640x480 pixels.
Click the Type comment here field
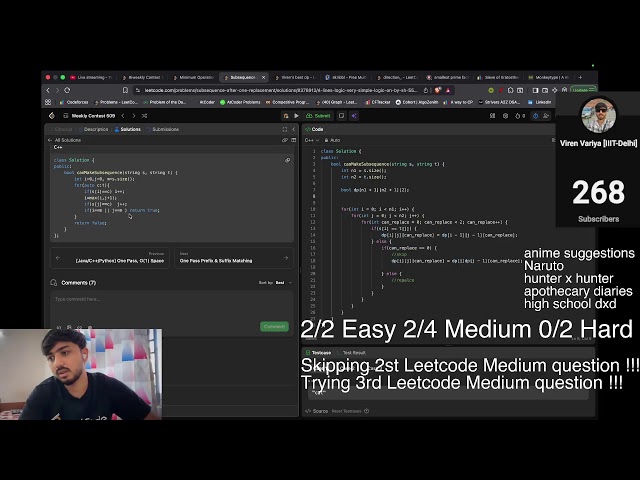click(171, 306)
